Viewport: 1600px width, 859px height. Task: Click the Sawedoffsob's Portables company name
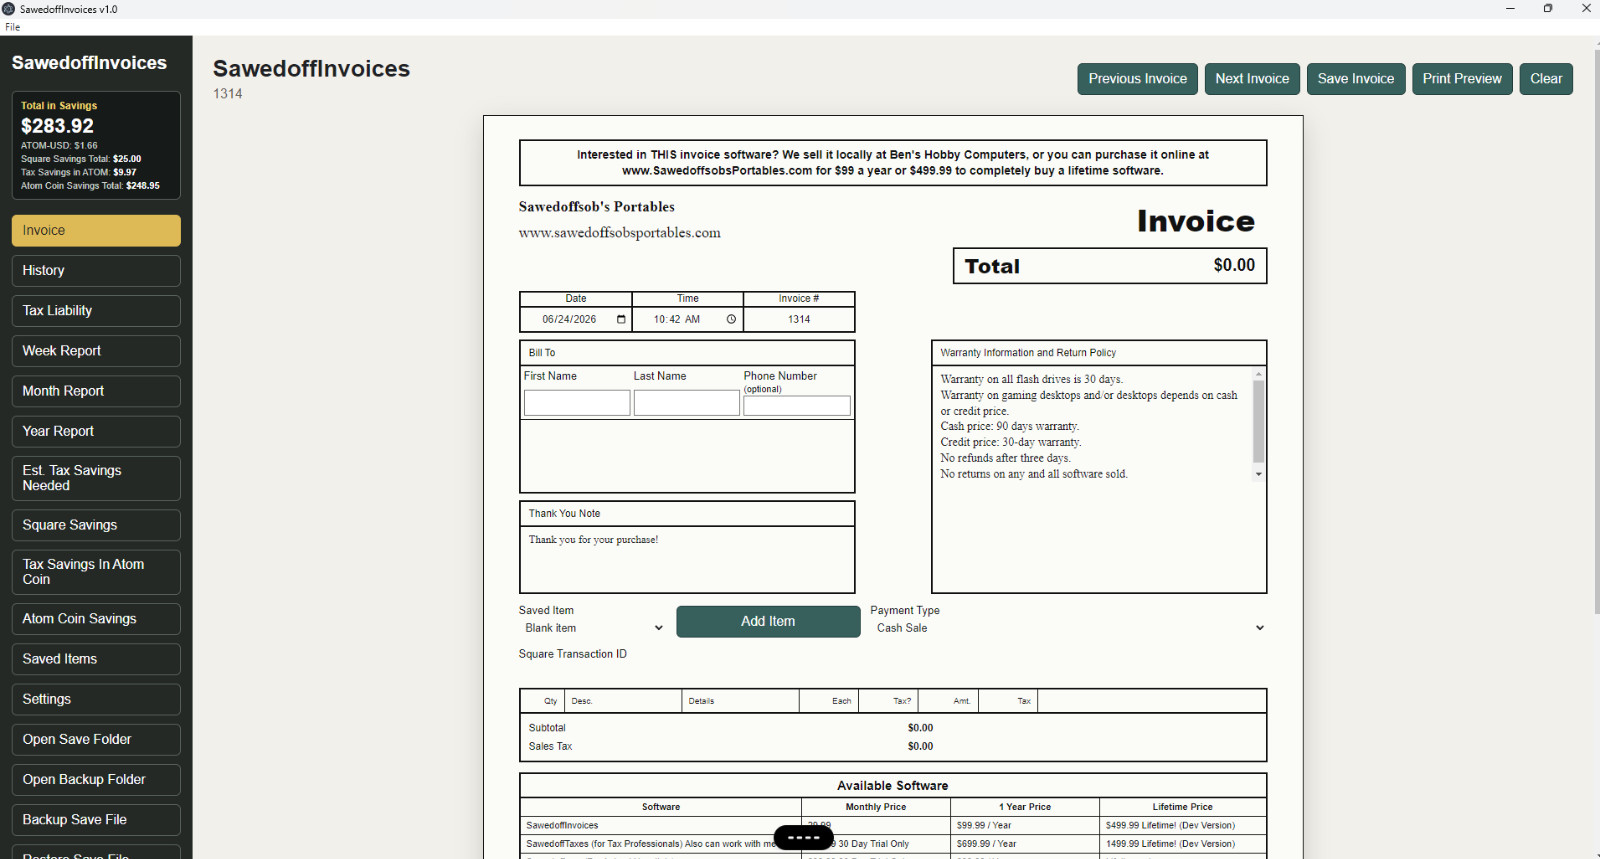tap(597, 207)
